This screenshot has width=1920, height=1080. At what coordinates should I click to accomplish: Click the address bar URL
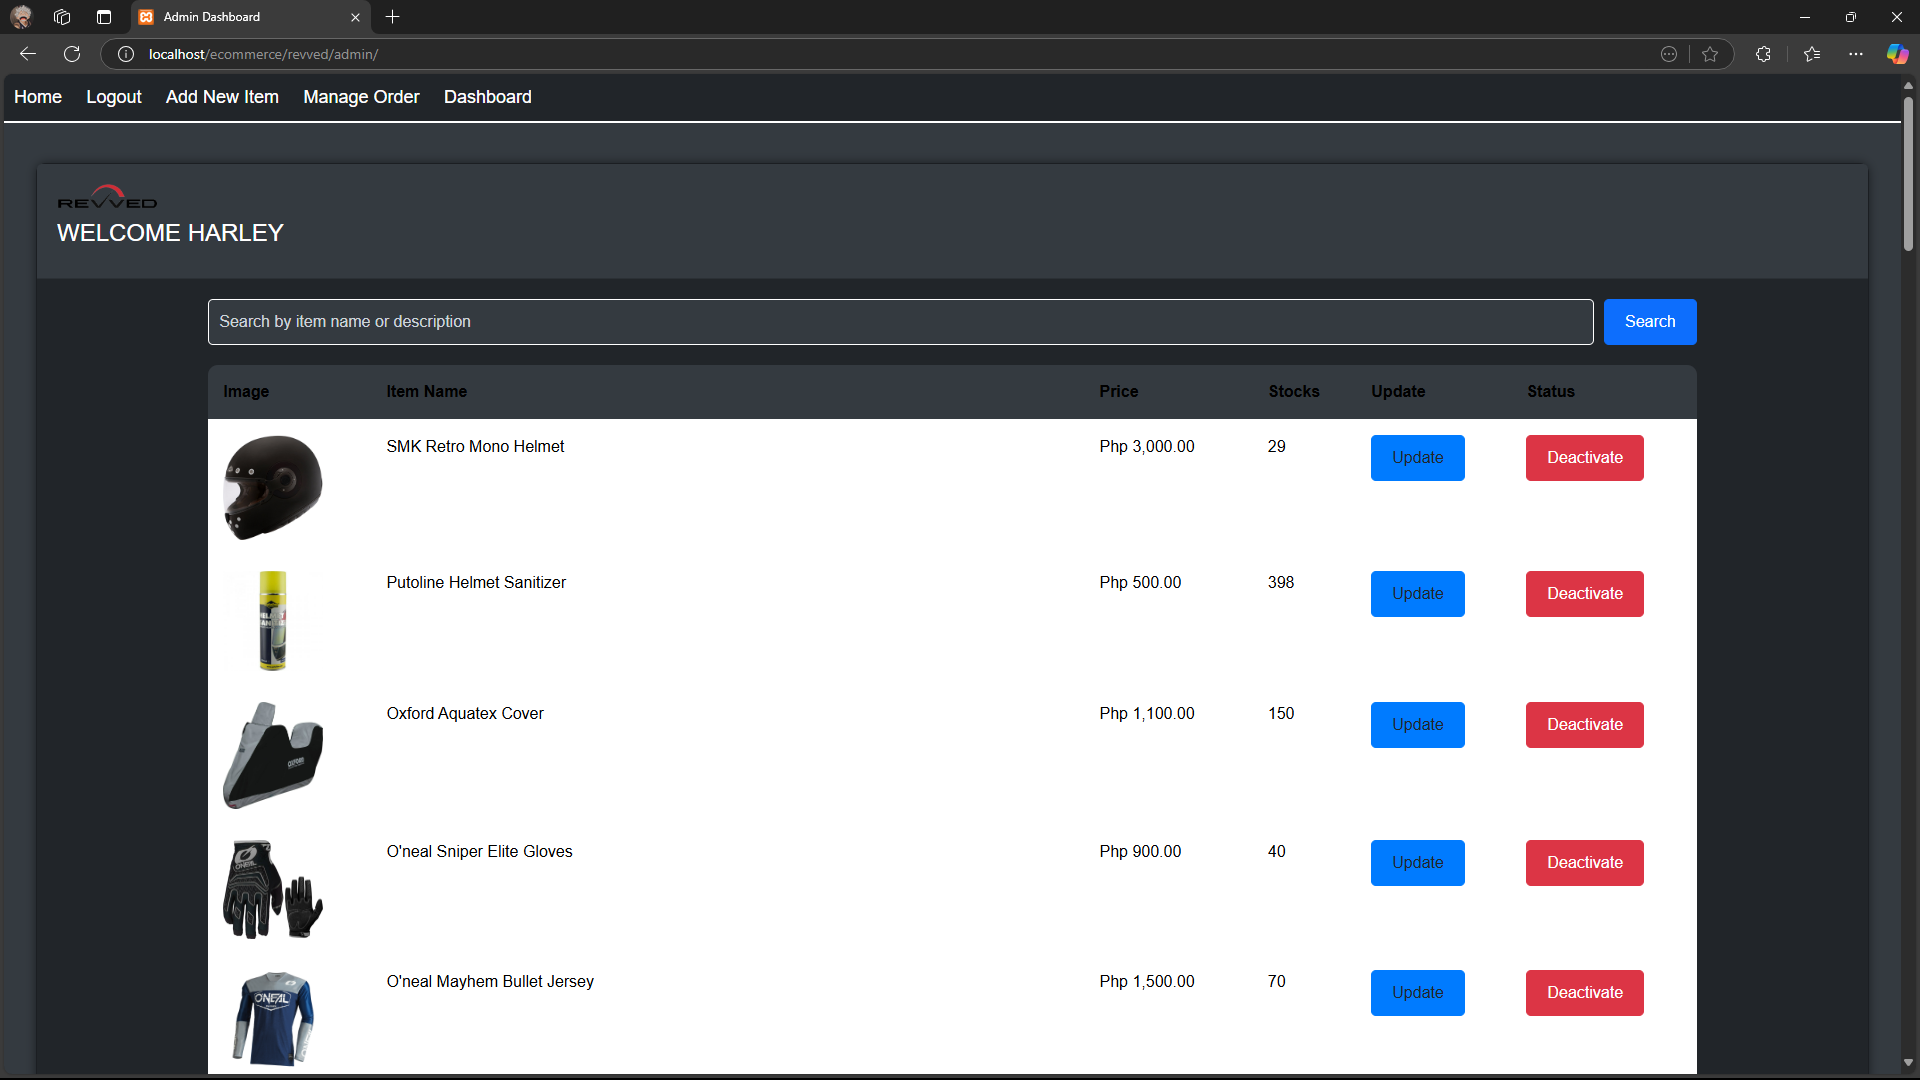(263, 54)
